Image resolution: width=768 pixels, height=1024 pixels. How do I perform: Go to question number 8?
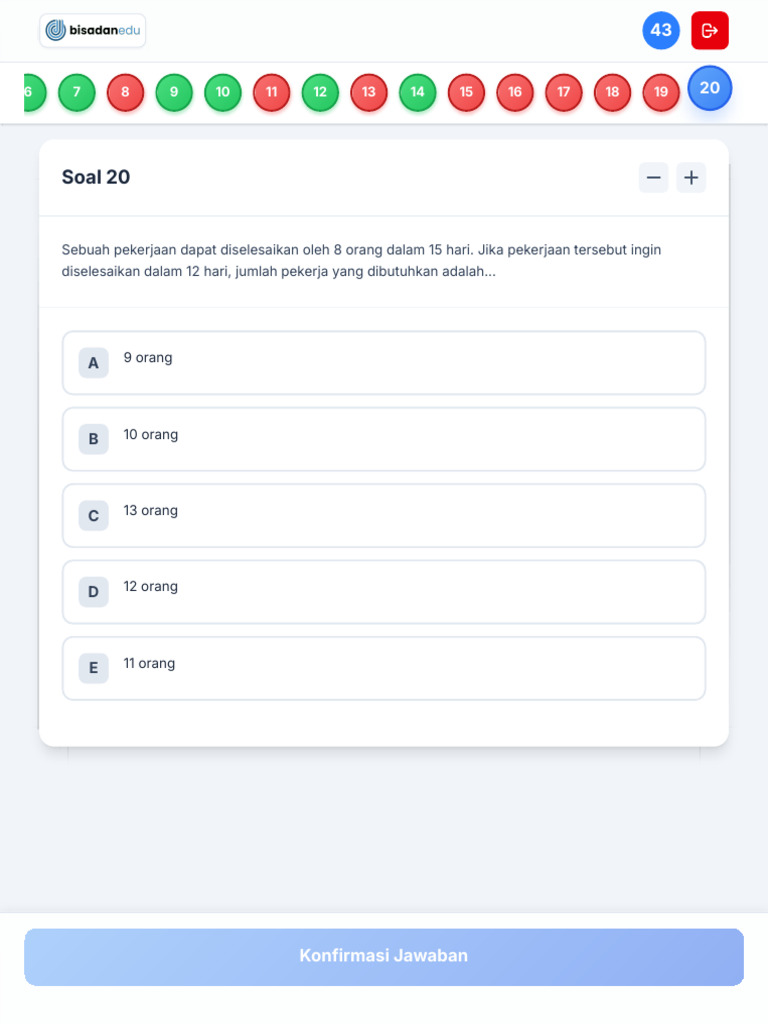(x=125, y=92)
